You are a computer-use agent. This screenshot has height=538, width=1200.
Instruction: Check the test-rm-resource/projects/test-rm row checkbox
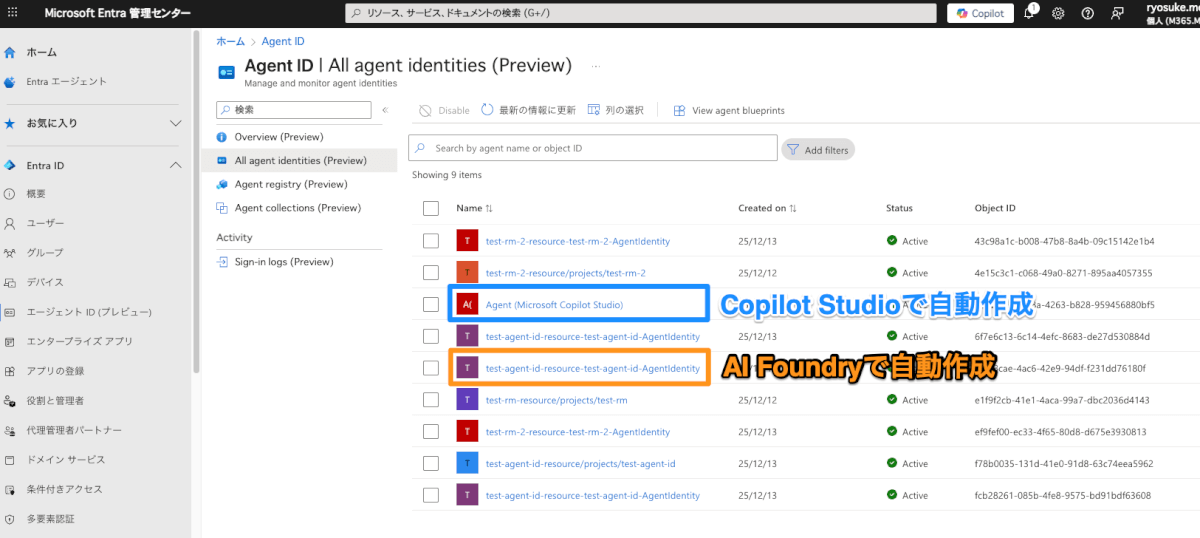(431, 400)
